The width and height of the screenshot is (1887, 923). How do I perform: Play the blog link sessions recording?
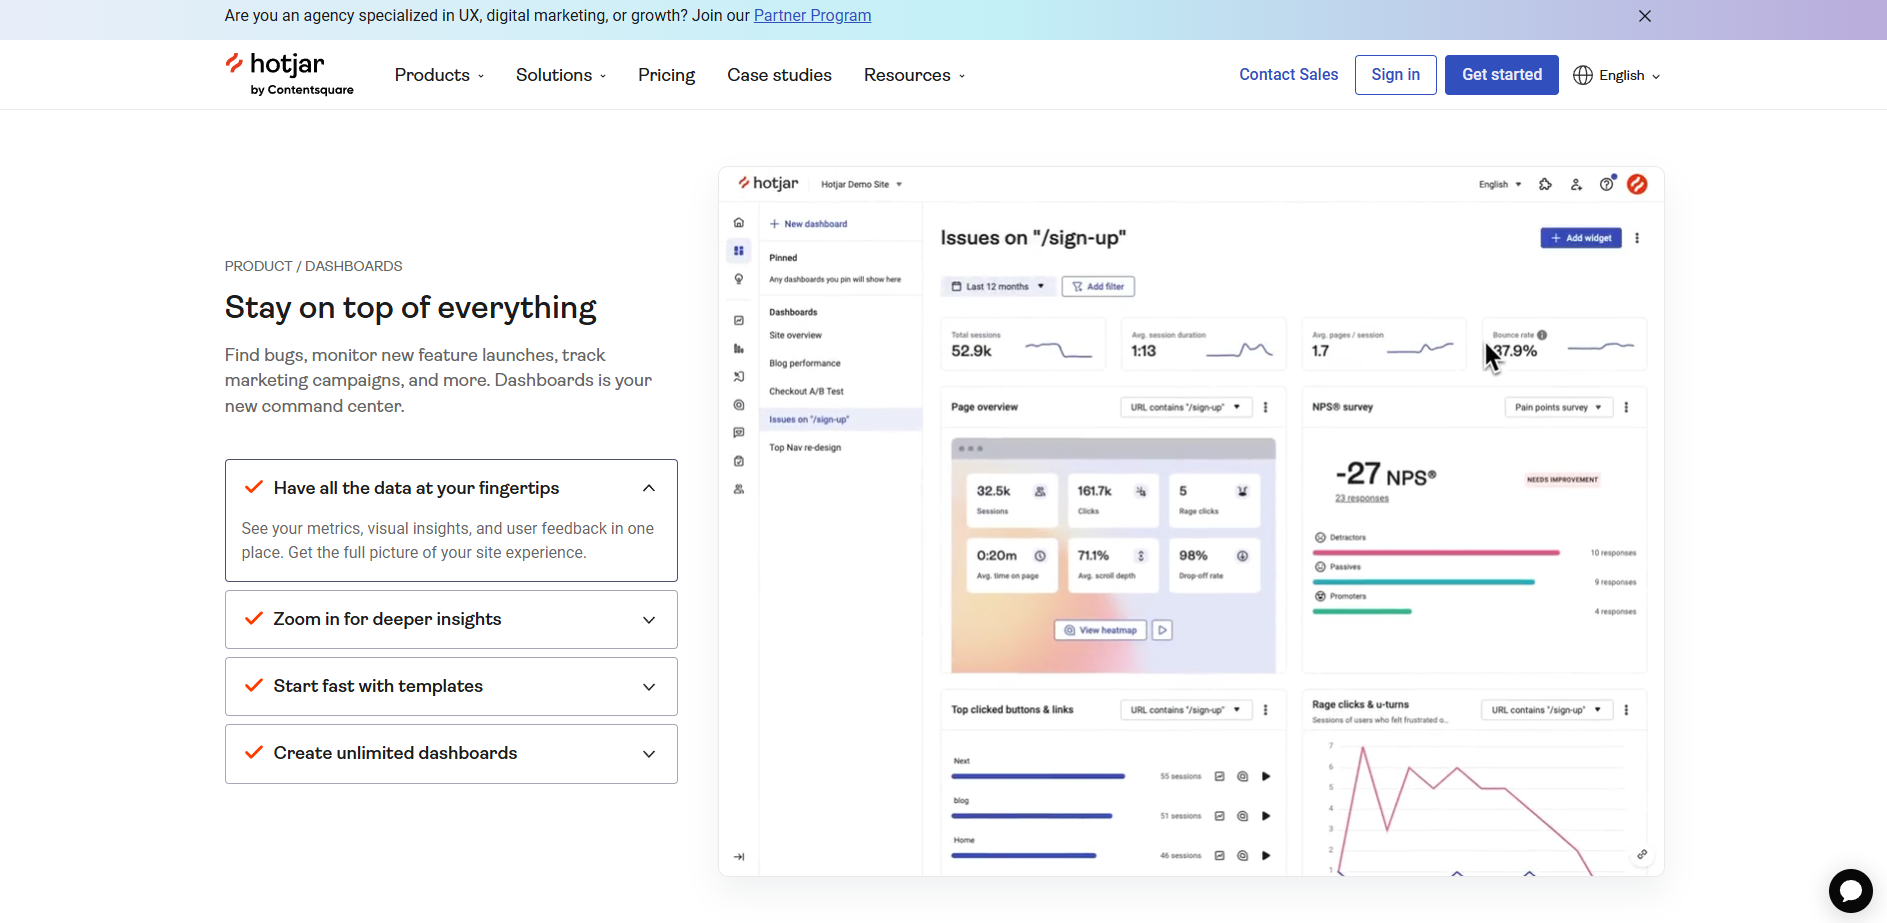[x=1266, y=816]
